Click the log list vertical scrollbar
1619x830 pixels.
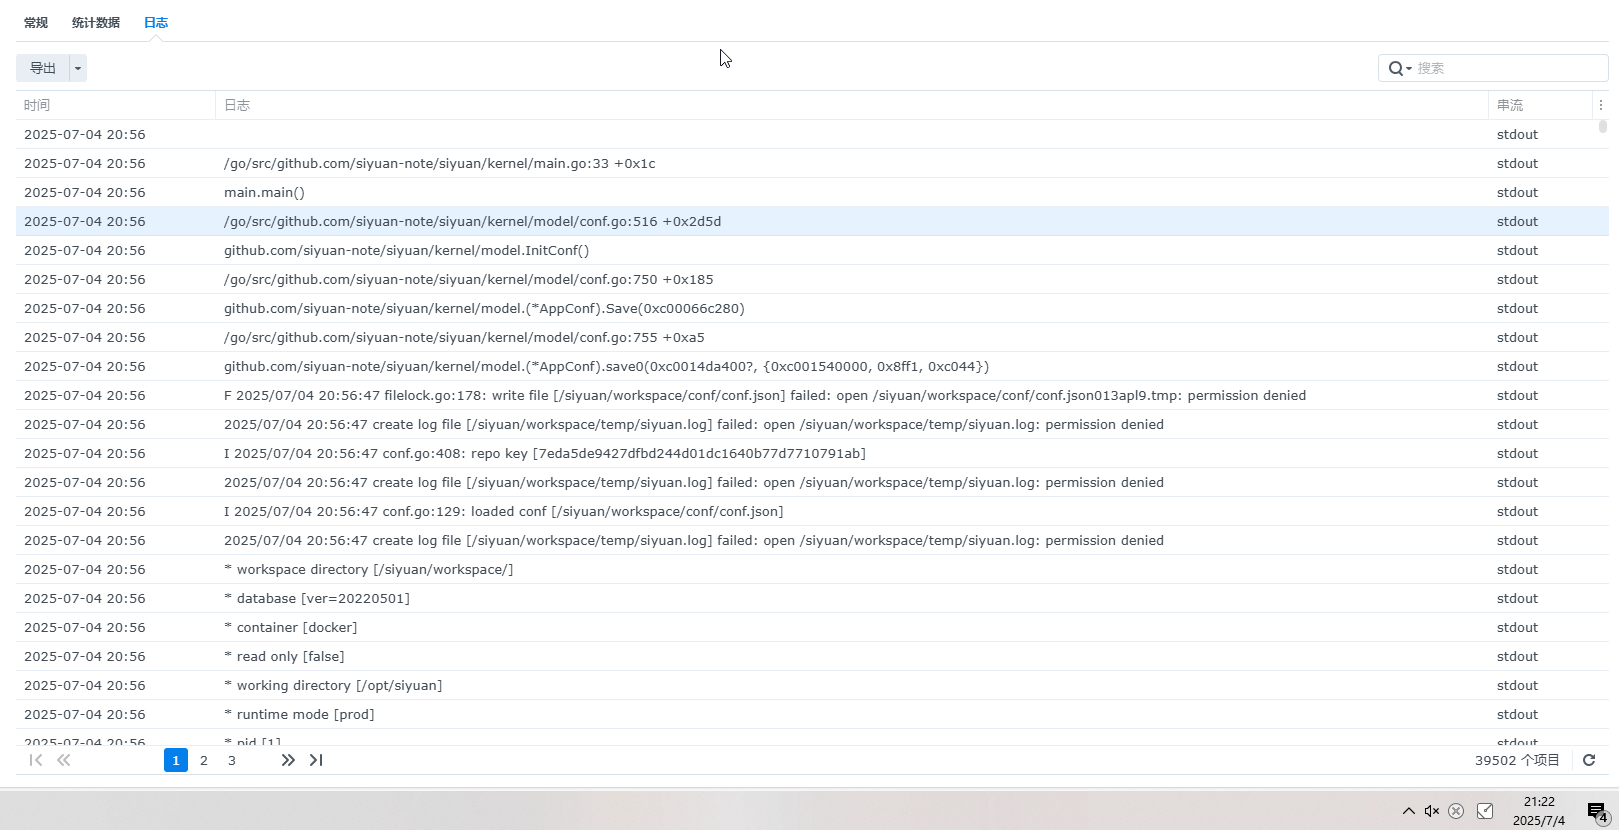pyautogui.click(x=1602, y=126)
